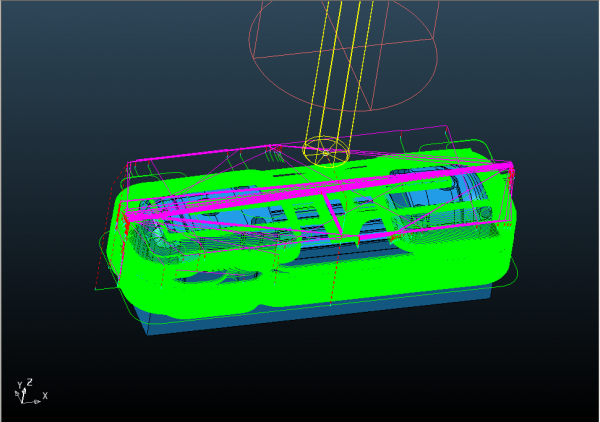This screenshot has width=600, height=422.
Task: Click the center of the tool holder ellipse
Action: (x=345, y=62)
